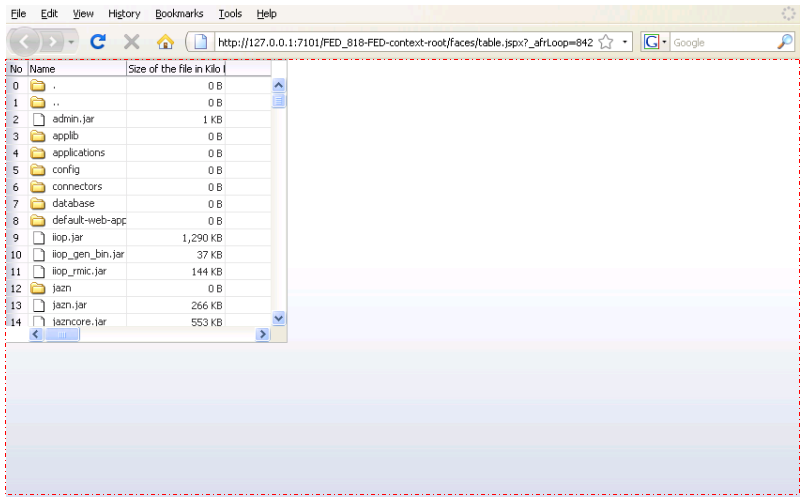
Task: Open the View menu
Action: click(83, 14)
